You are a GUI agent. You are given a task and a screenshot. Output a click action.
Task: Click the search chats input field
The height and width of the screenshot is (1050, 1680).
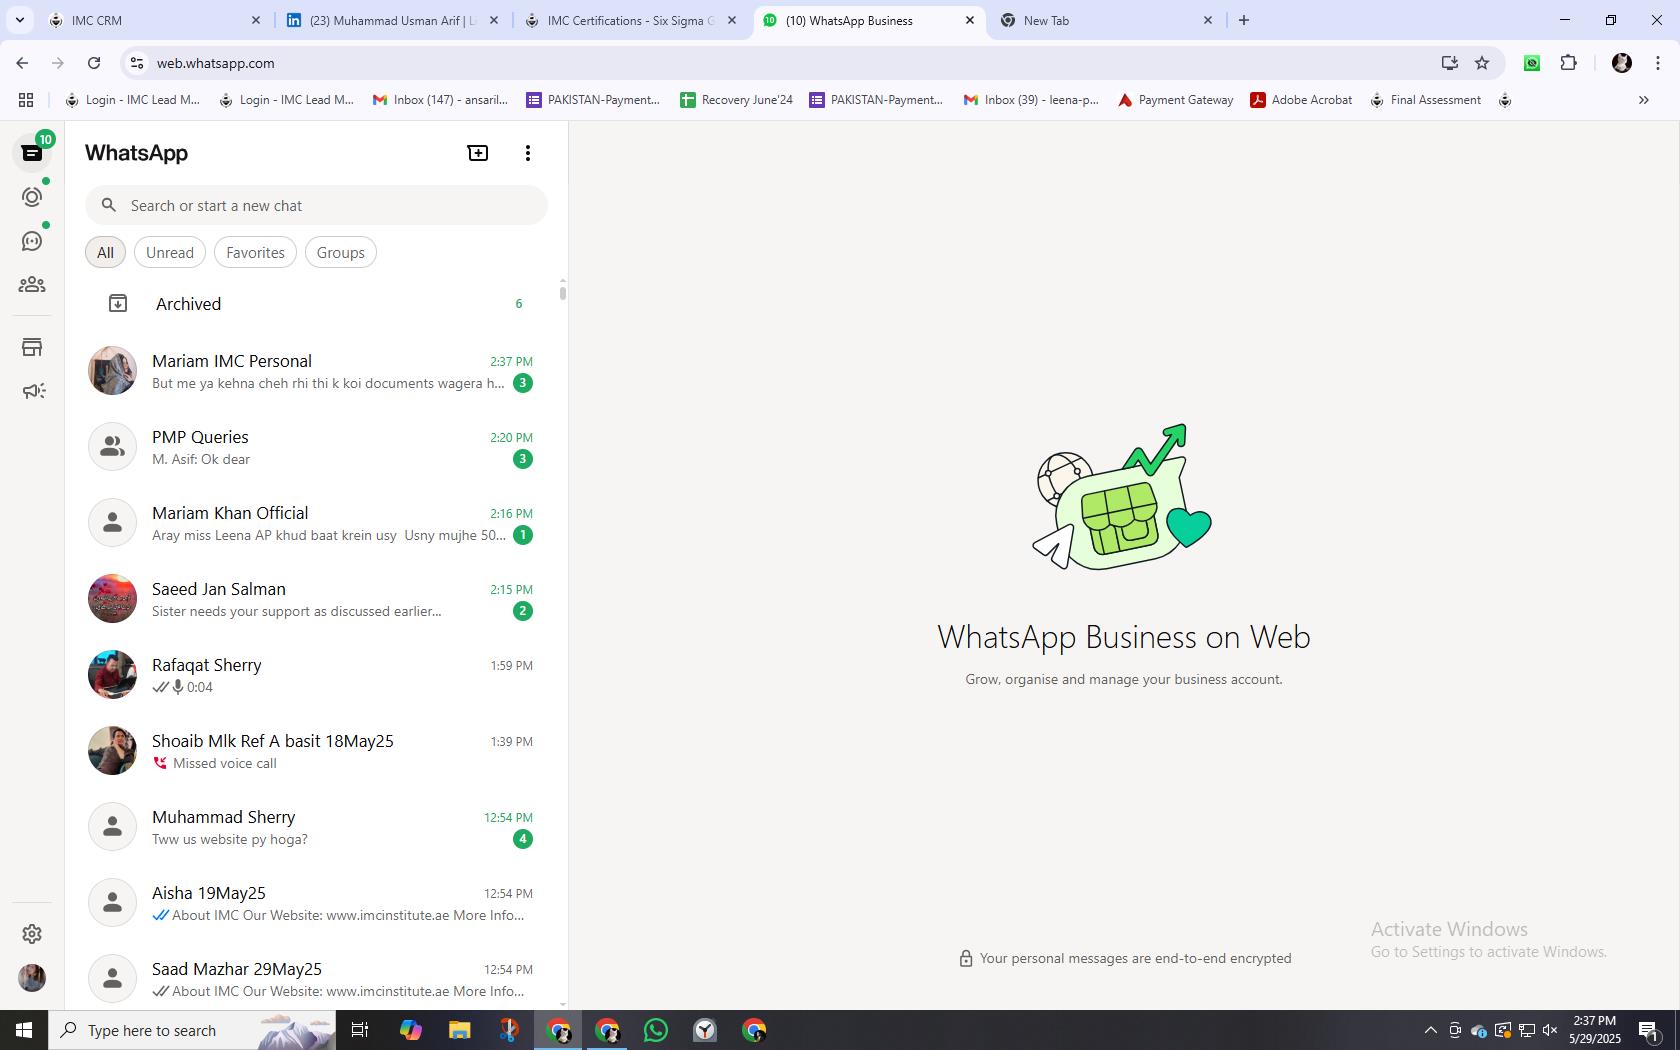316,205
